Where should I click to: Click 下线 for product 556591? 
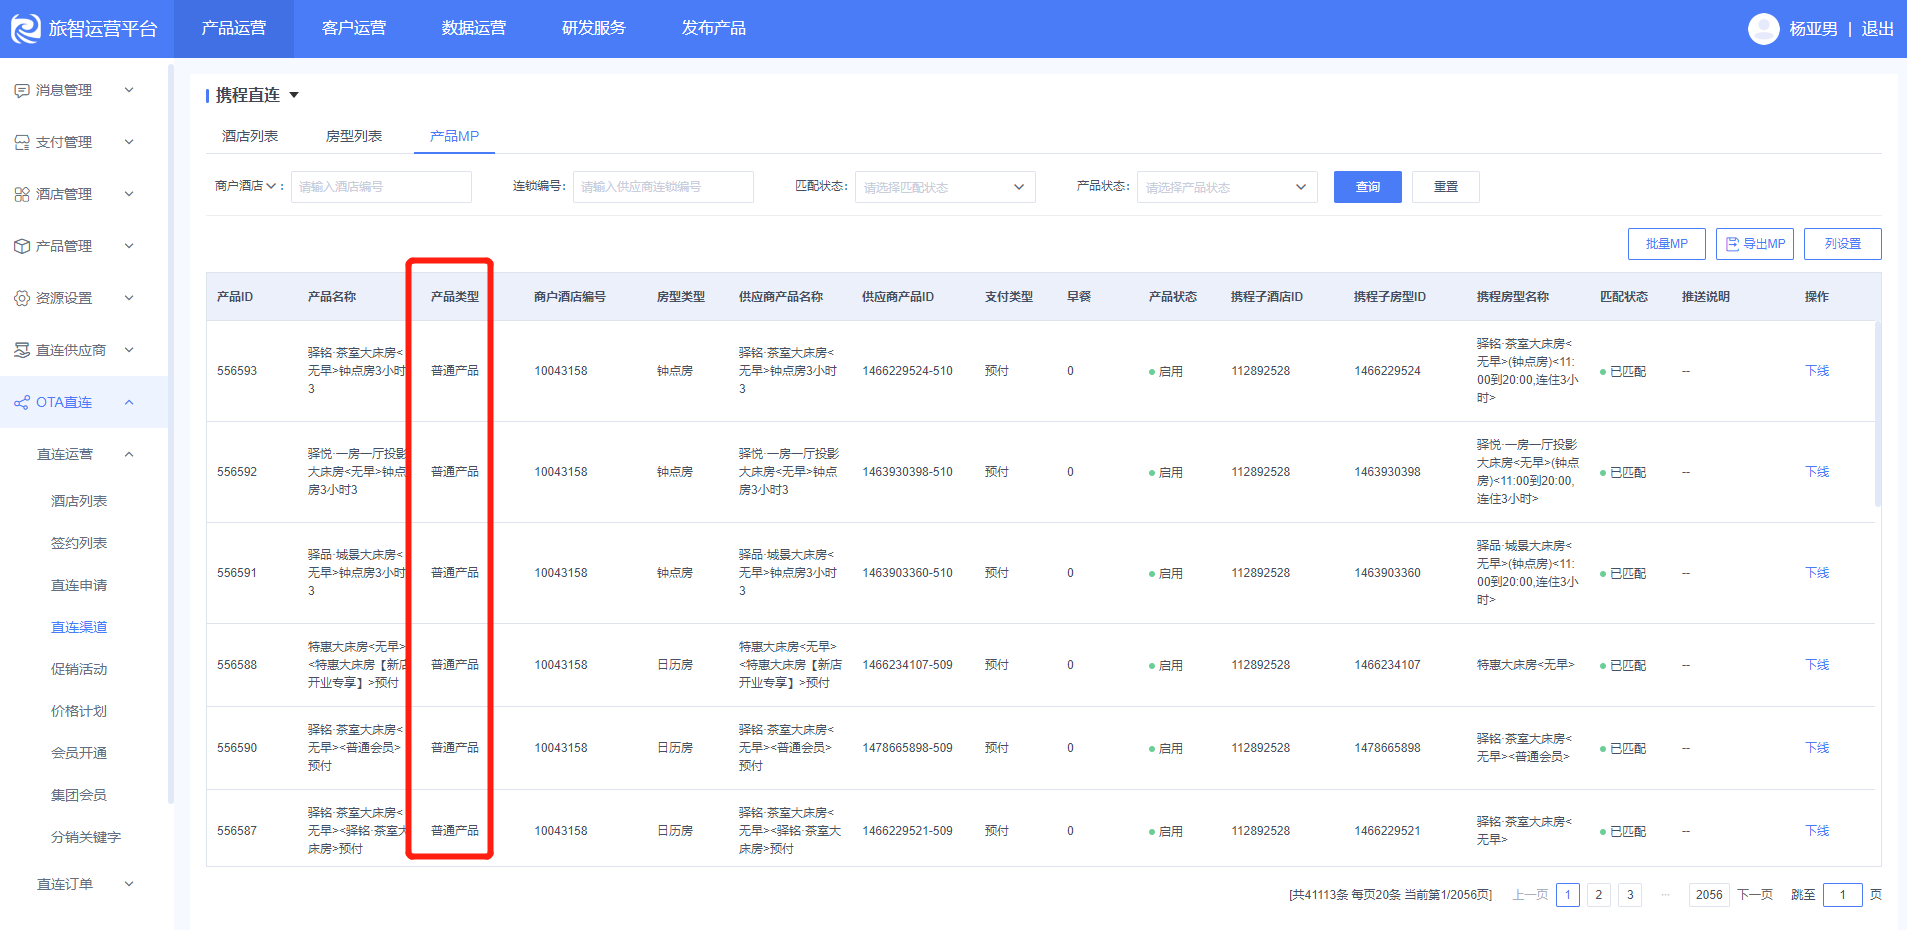[x=1817, y=573]
